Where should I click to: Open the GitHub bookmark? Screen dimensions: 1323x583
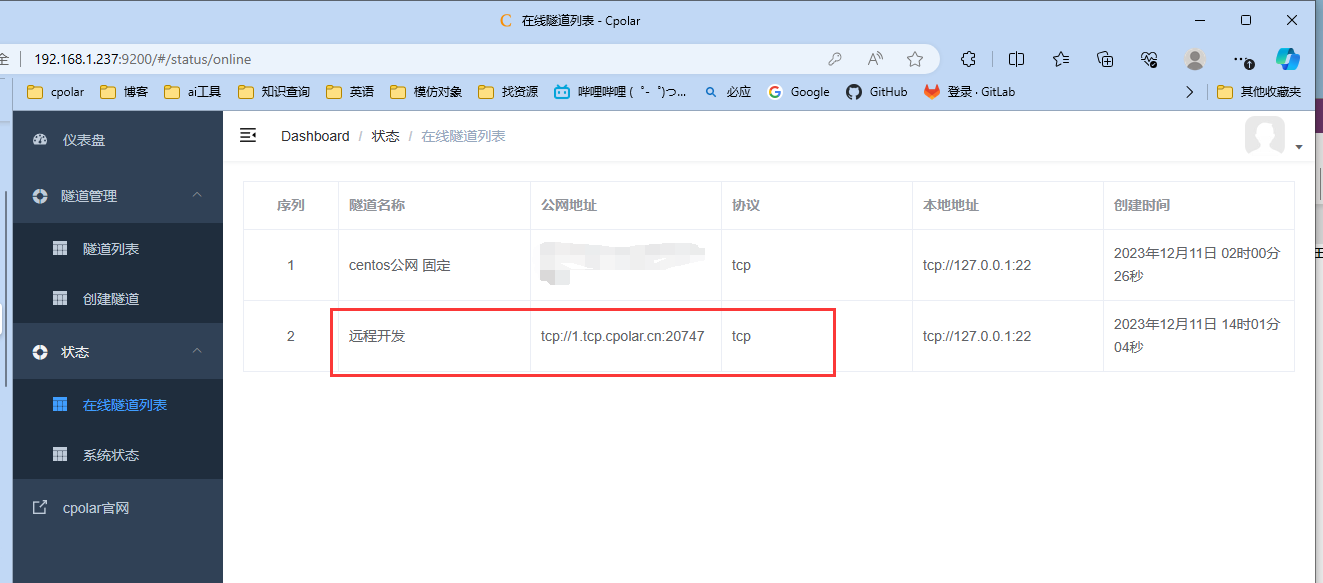tap(877, 92)
